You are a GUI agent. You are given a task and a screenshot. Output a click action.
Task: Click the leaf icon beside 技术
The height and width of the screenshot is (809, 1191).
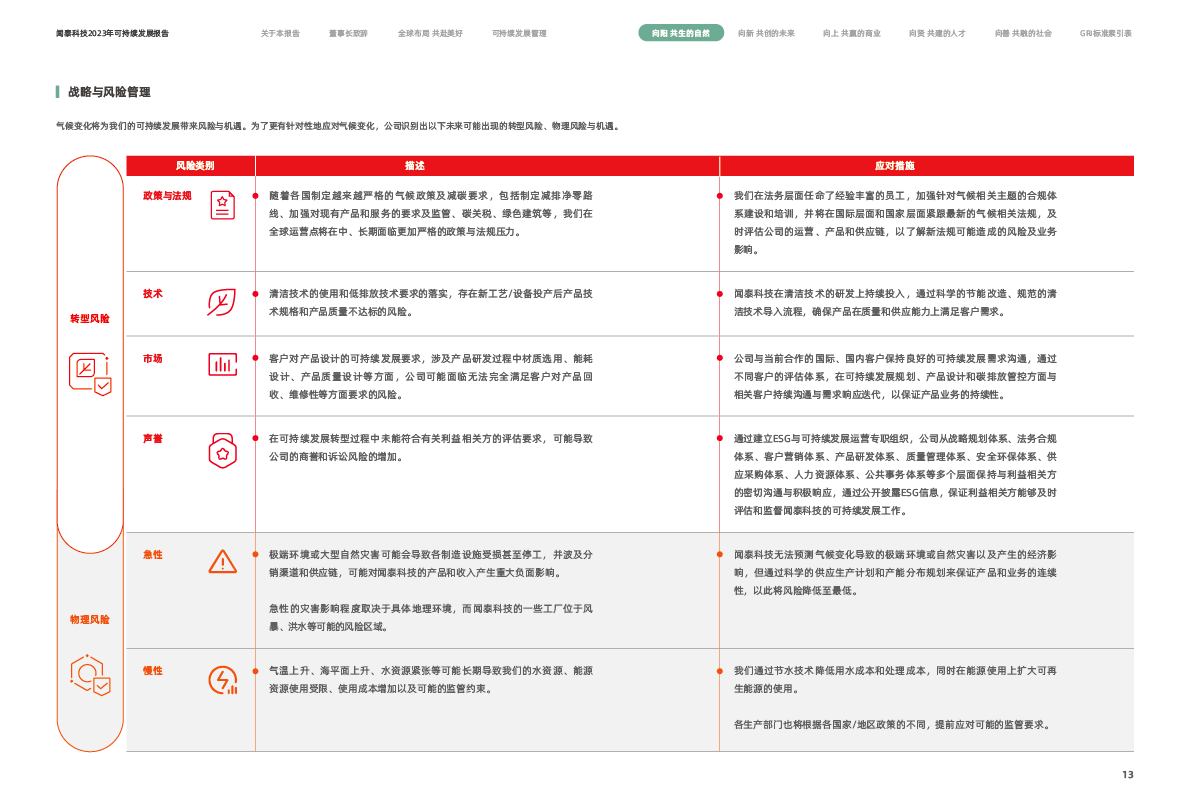click(x=222, y=301)
